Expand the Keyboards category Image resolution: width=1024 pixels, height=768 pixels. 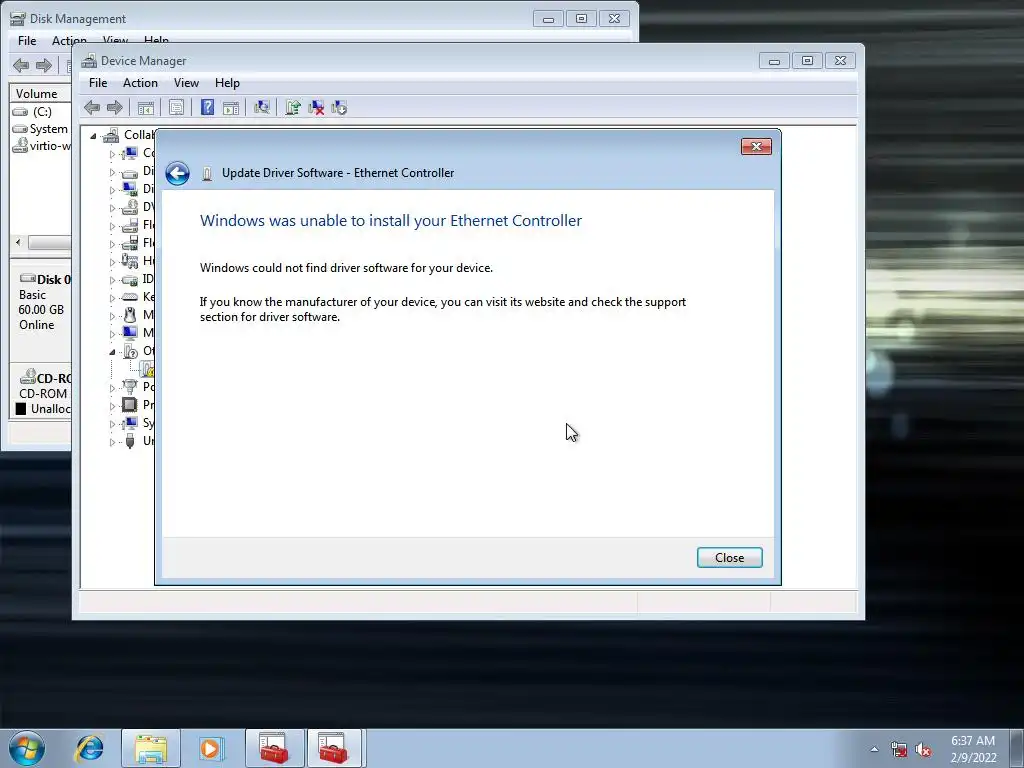[x=112, y=298]
